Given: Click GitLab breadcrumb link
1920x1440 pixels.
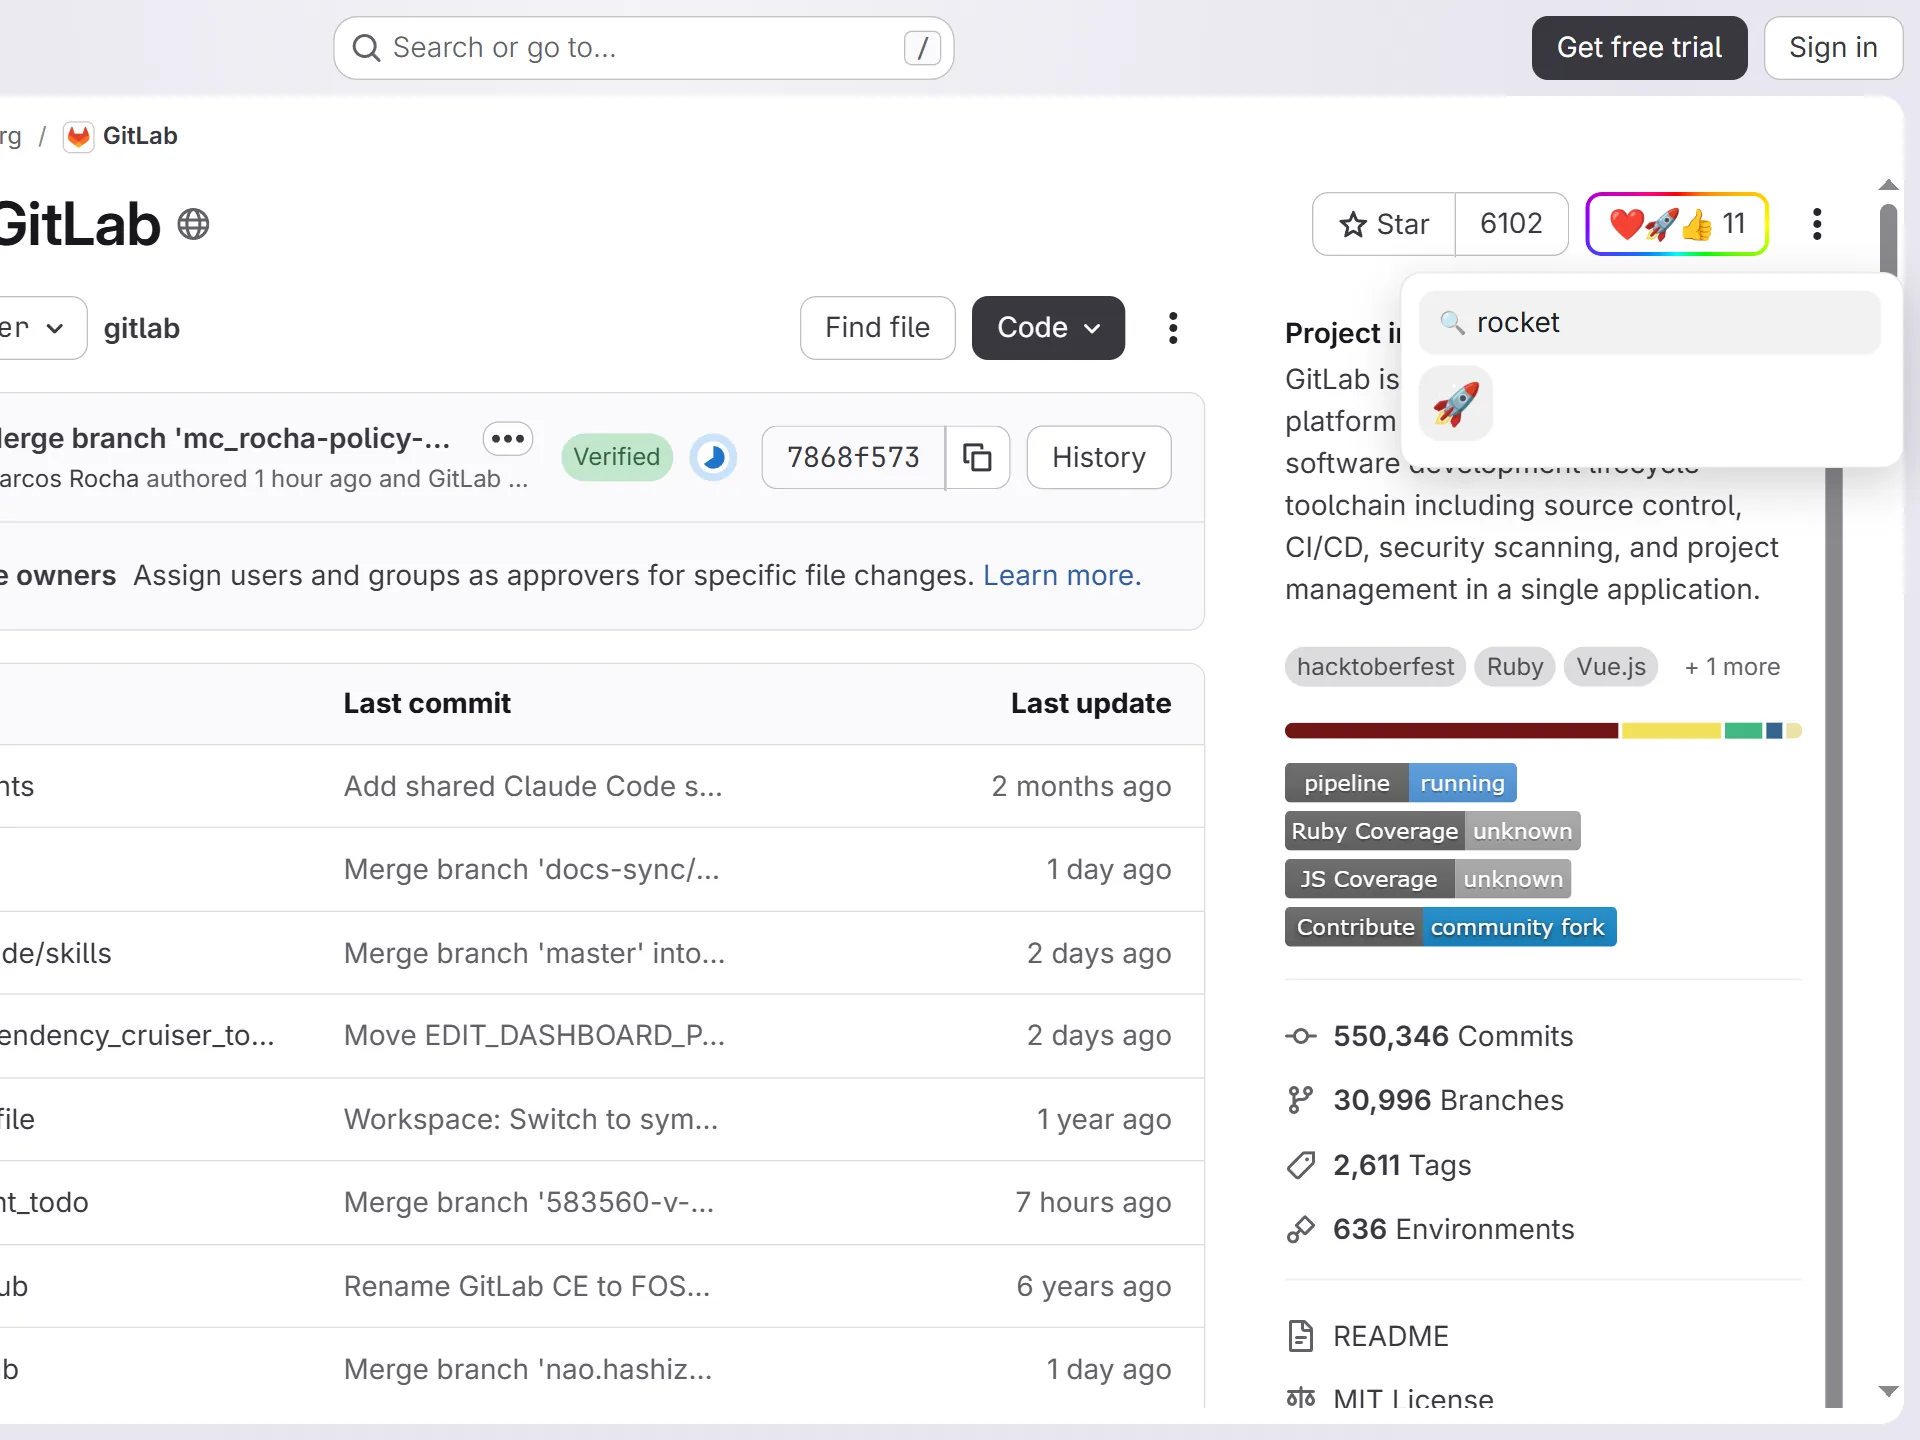Looking at the screenshot, I should 140,136.
